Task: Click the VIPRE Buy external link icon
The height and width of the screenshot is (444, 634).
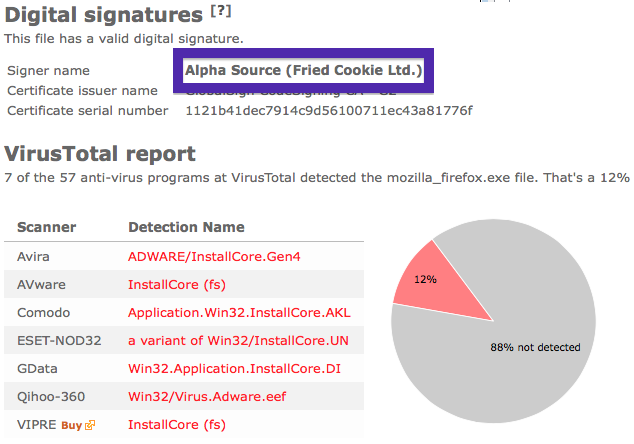Action: (90, 425)
